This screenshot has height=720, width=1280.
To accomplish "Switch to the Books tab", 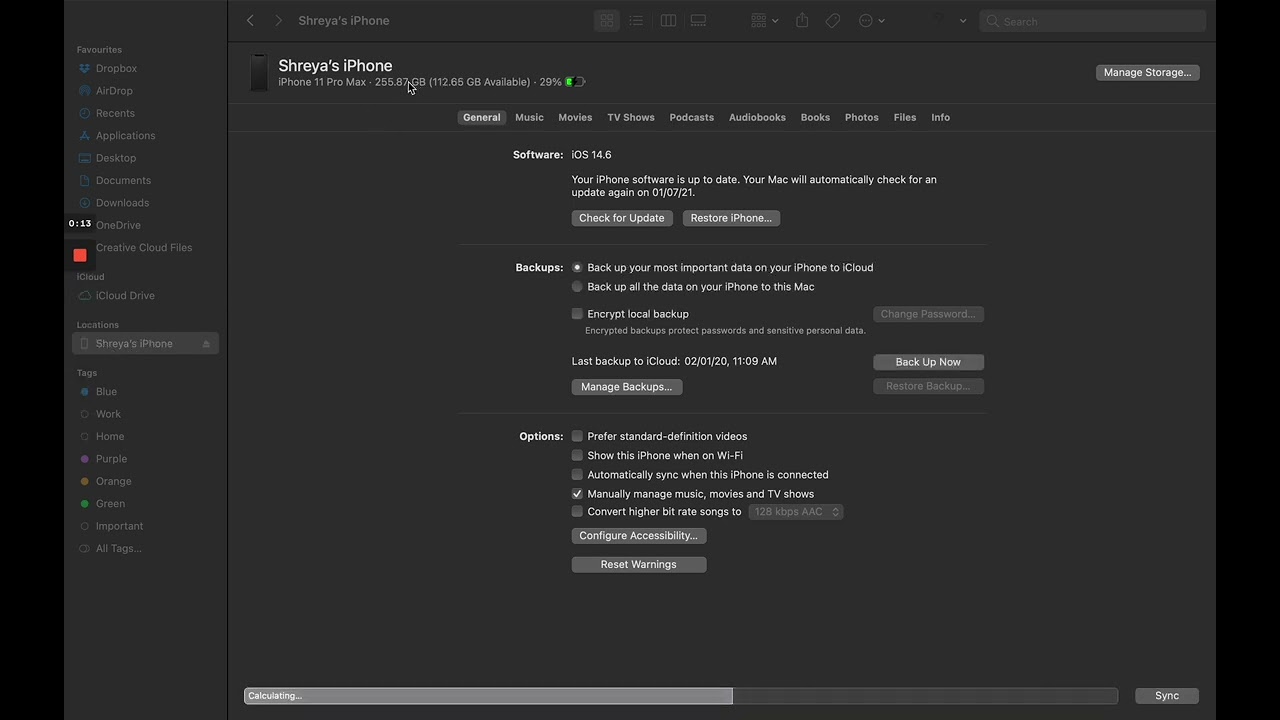I will pyautogui.click(x=815, y=117).
